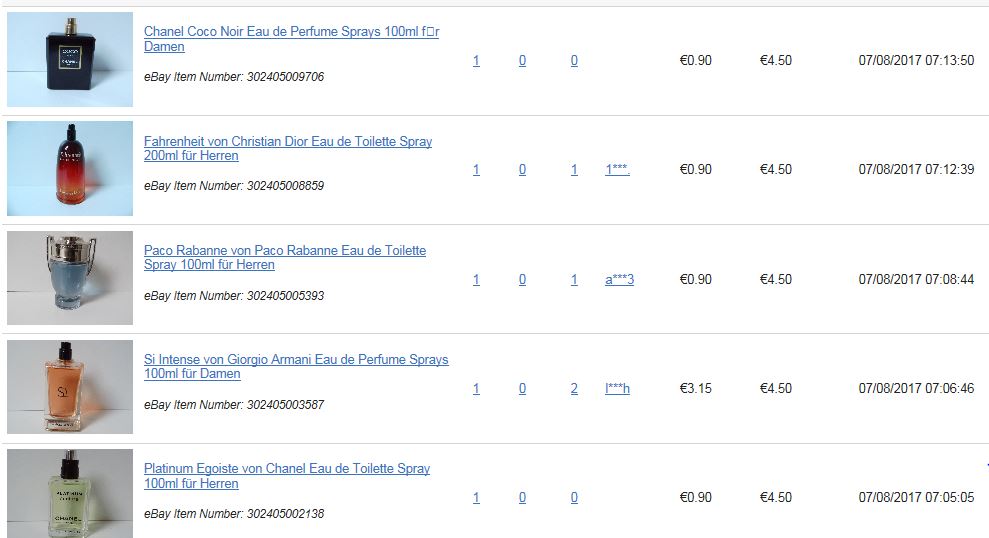The image size is (989, 538).
Task: Open the Chanel Coco Noir product thumbnail
Action: [70, 59]
